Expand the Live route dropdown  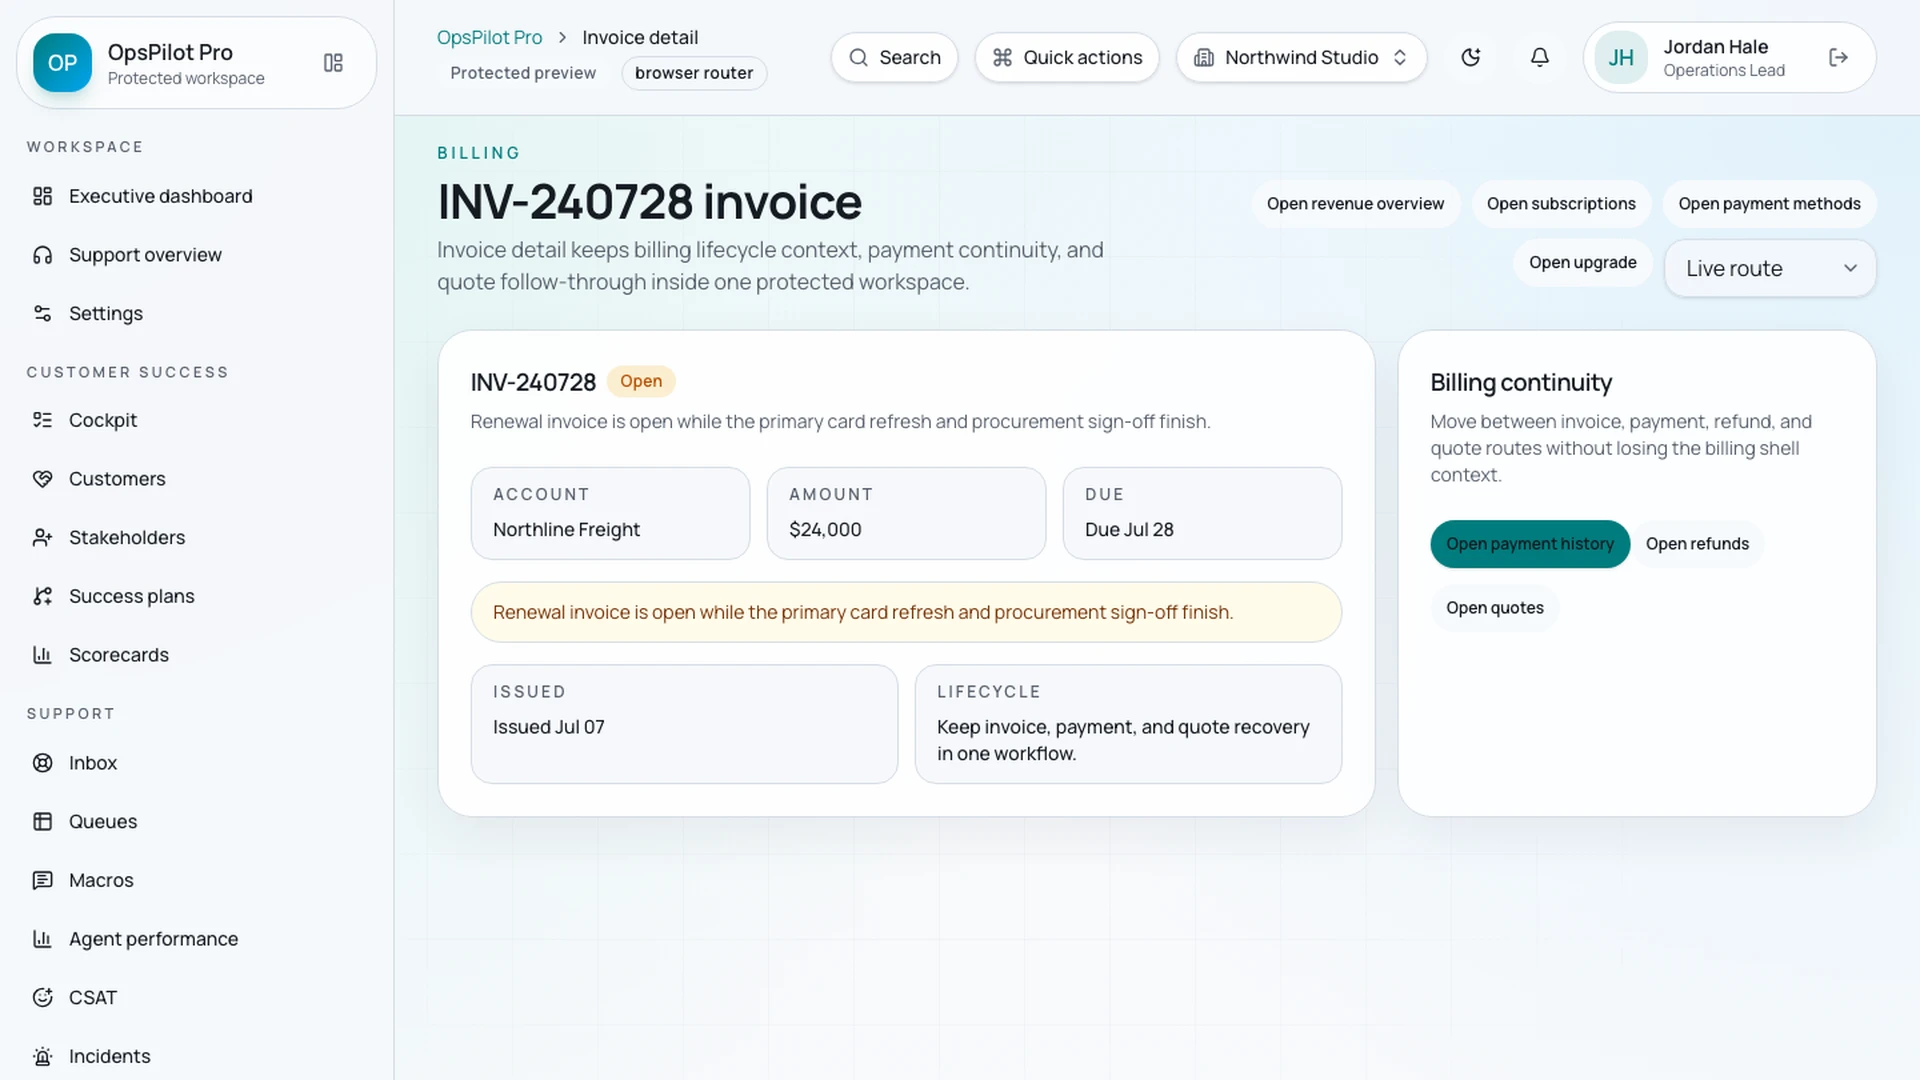tap(1770, 268)
